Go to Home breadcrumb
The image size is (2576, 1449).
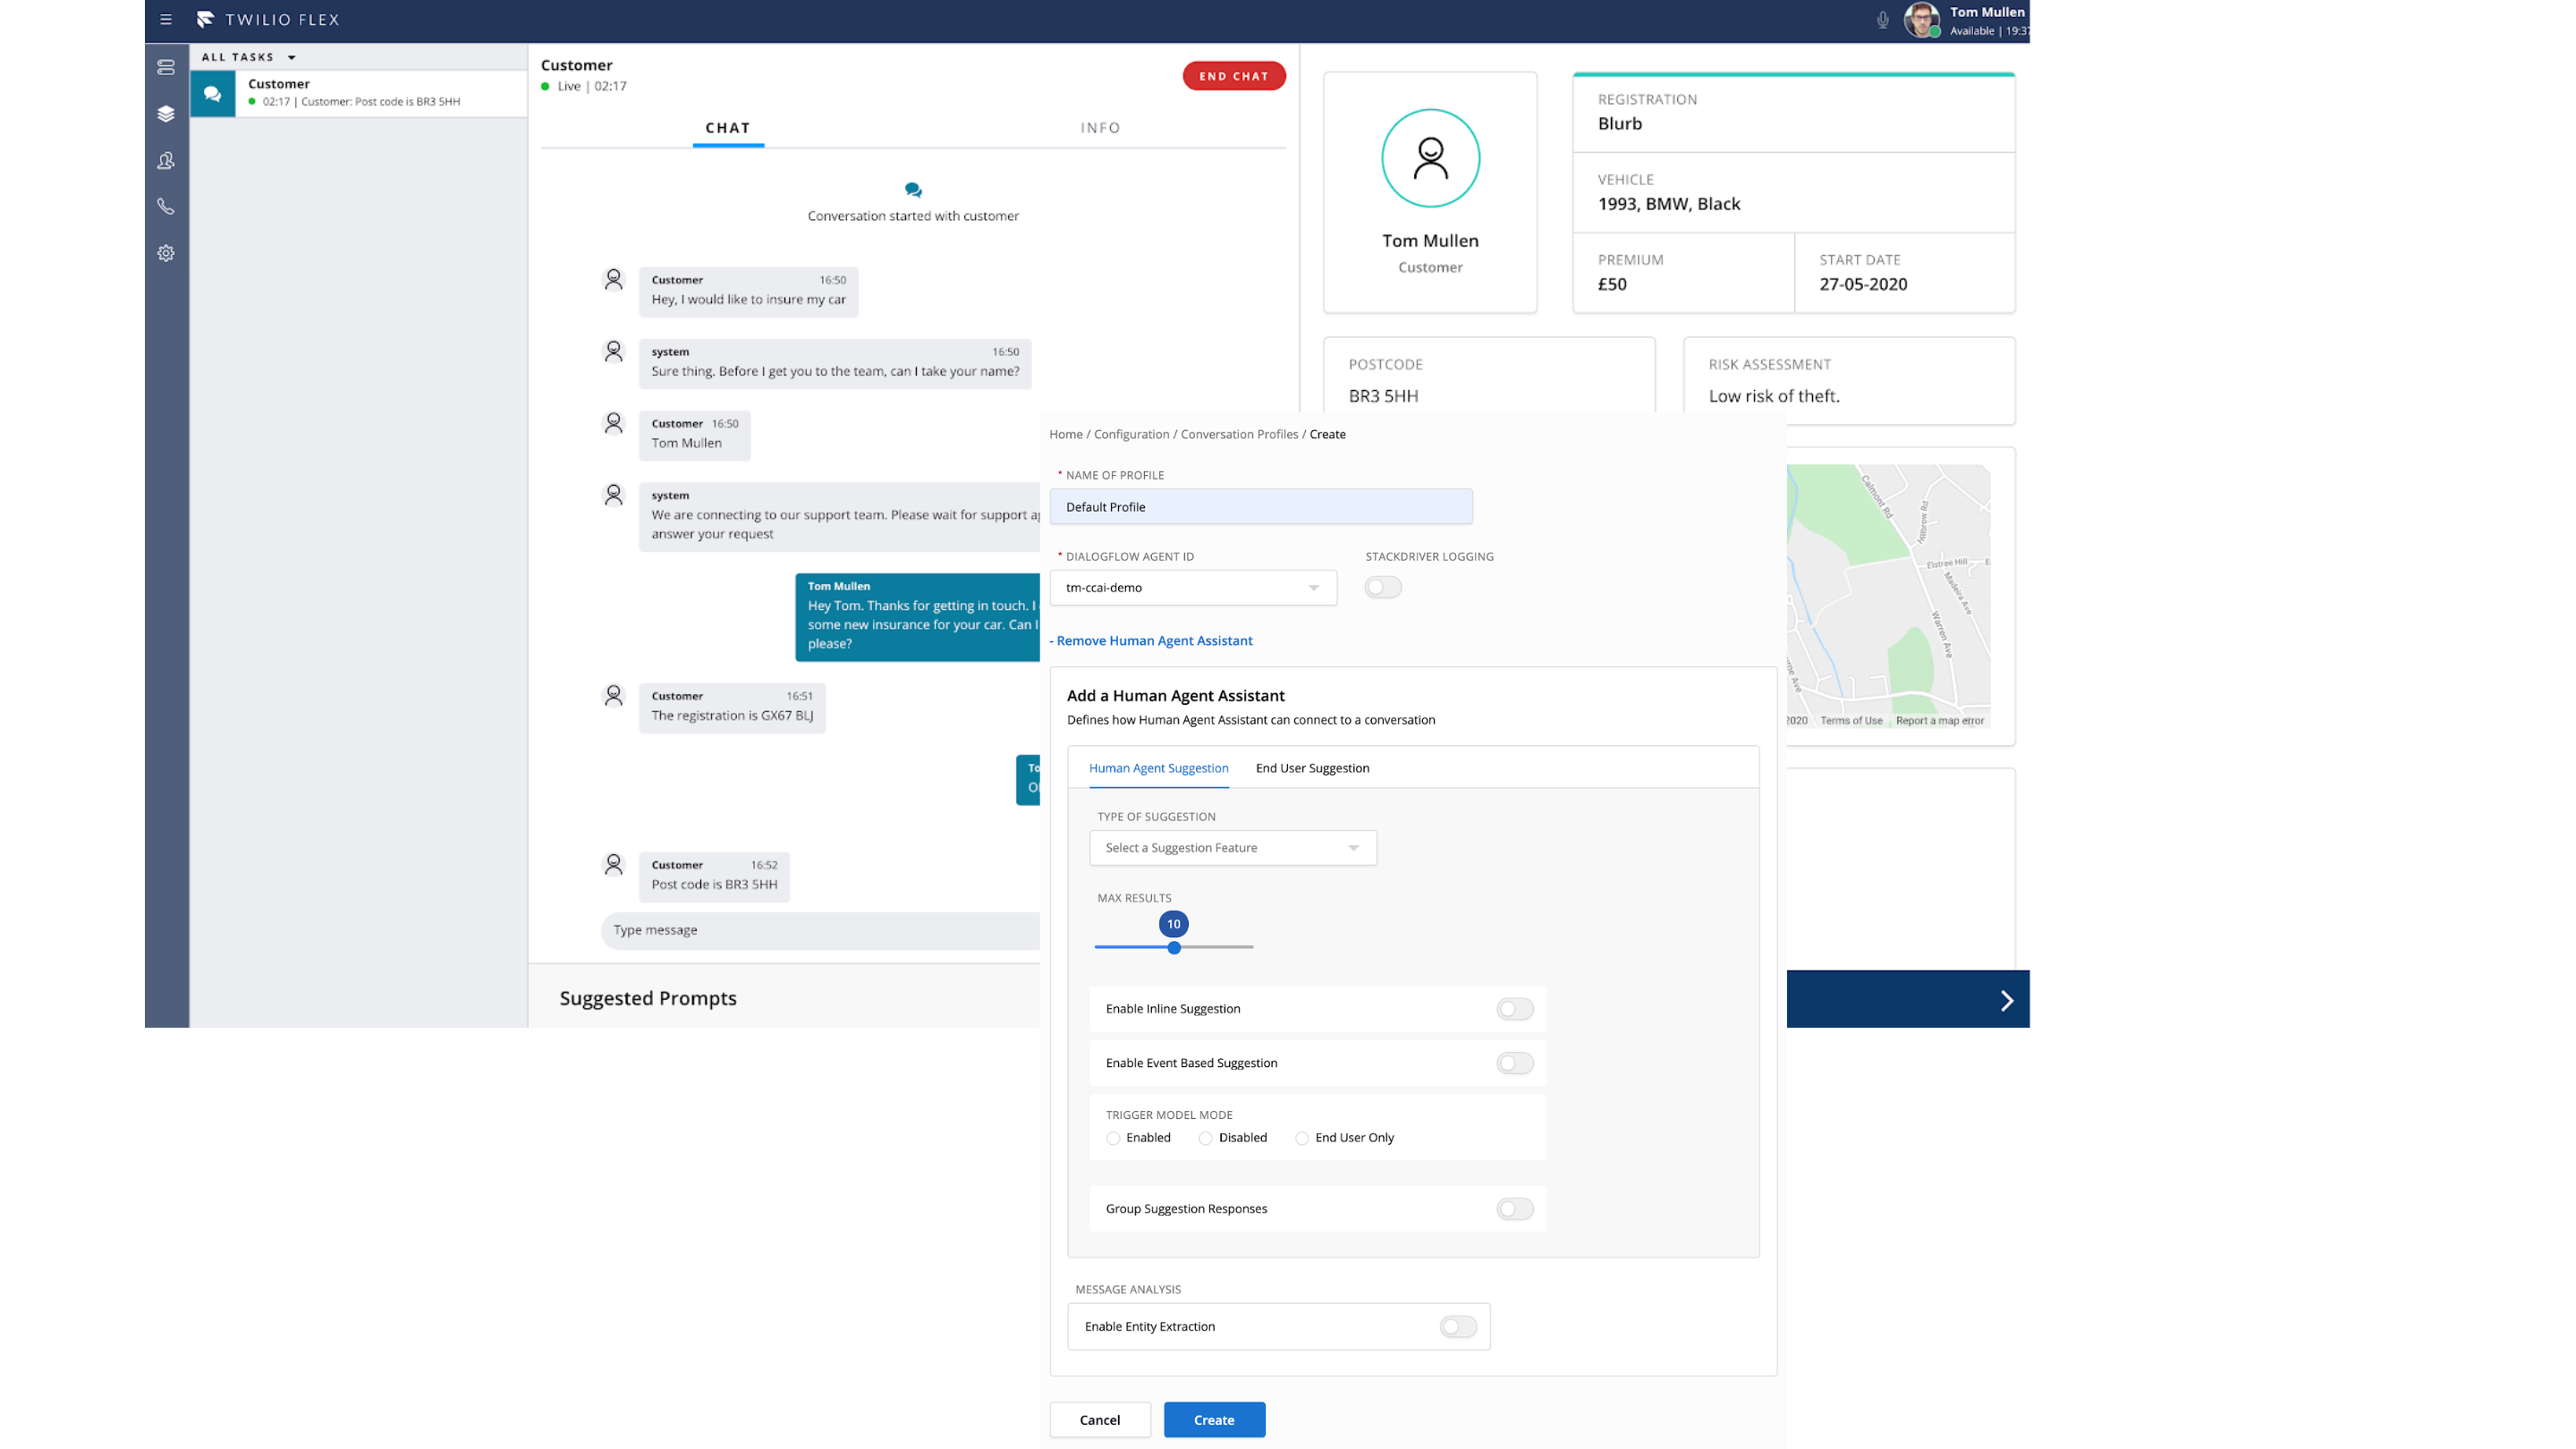coord(1065,434)
